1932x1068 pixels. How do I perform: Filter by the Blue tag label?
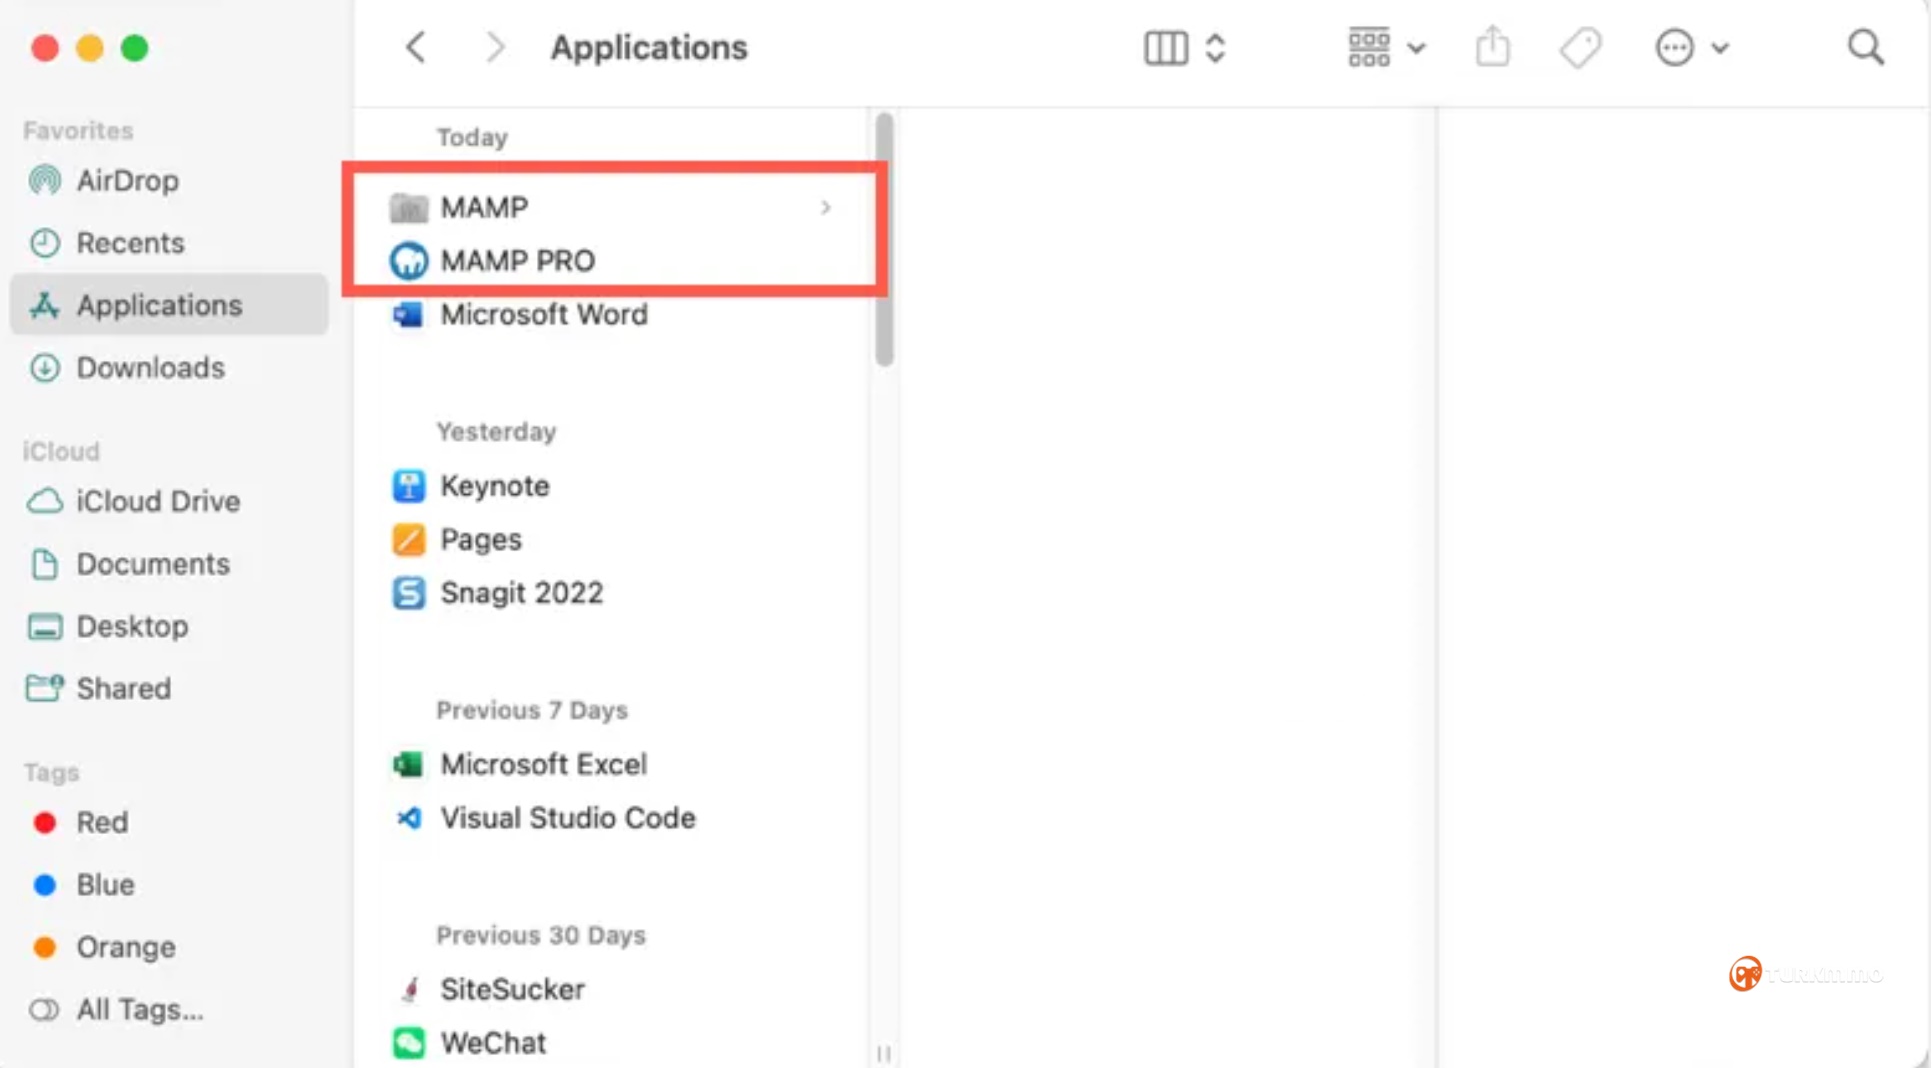point(106,885)
